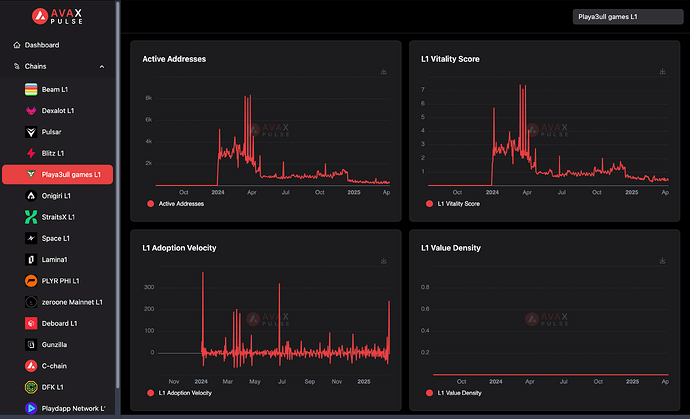Open Dexalot L1 chain page

click(58, 111)
